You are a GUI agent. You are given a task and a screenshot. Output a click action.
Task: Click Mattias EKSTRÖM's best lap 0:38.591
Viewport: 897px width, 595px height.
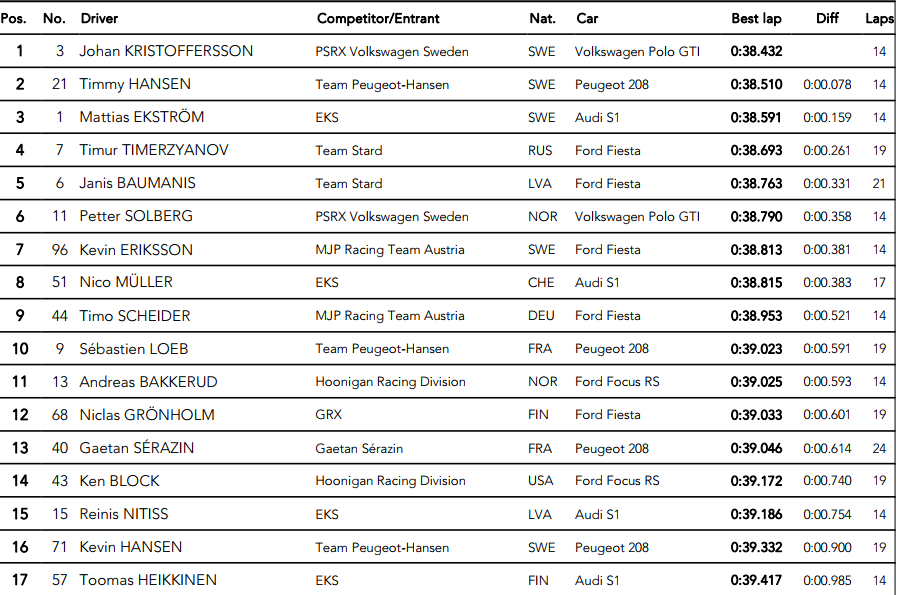(756, 117)
